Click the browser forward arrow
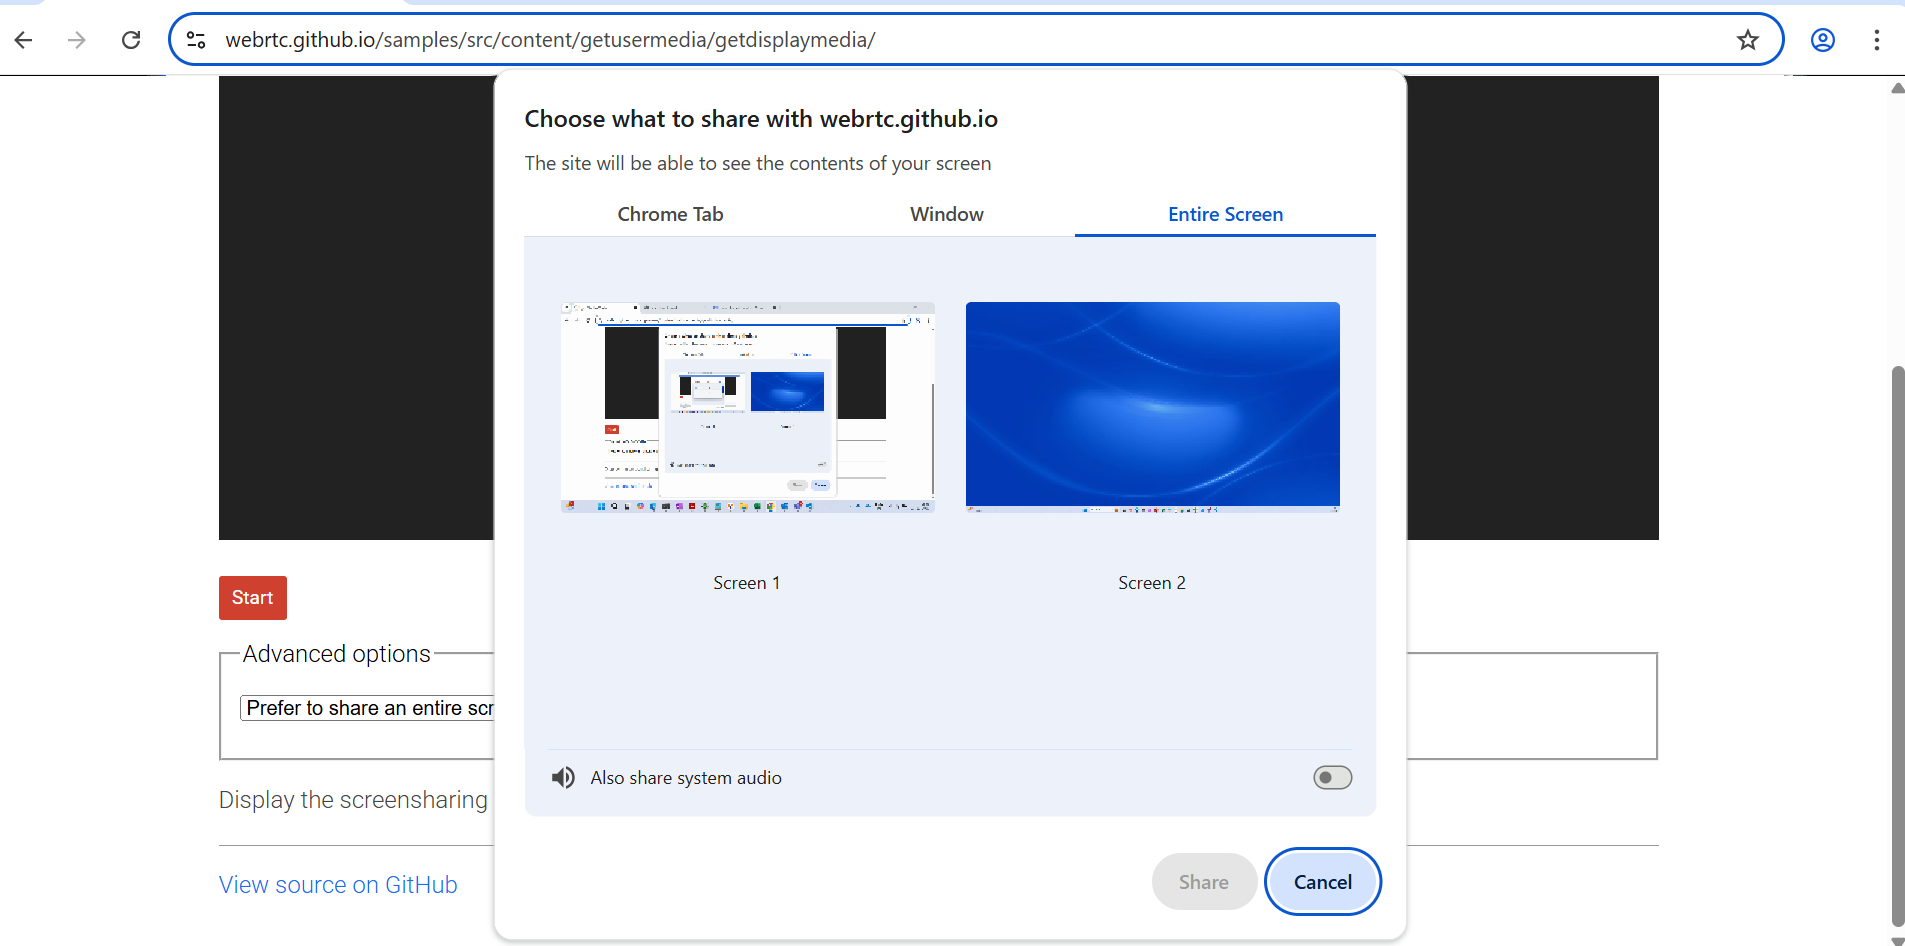Image resolution: width=1905 pixels, height=946 pixels. coord(77,40)
